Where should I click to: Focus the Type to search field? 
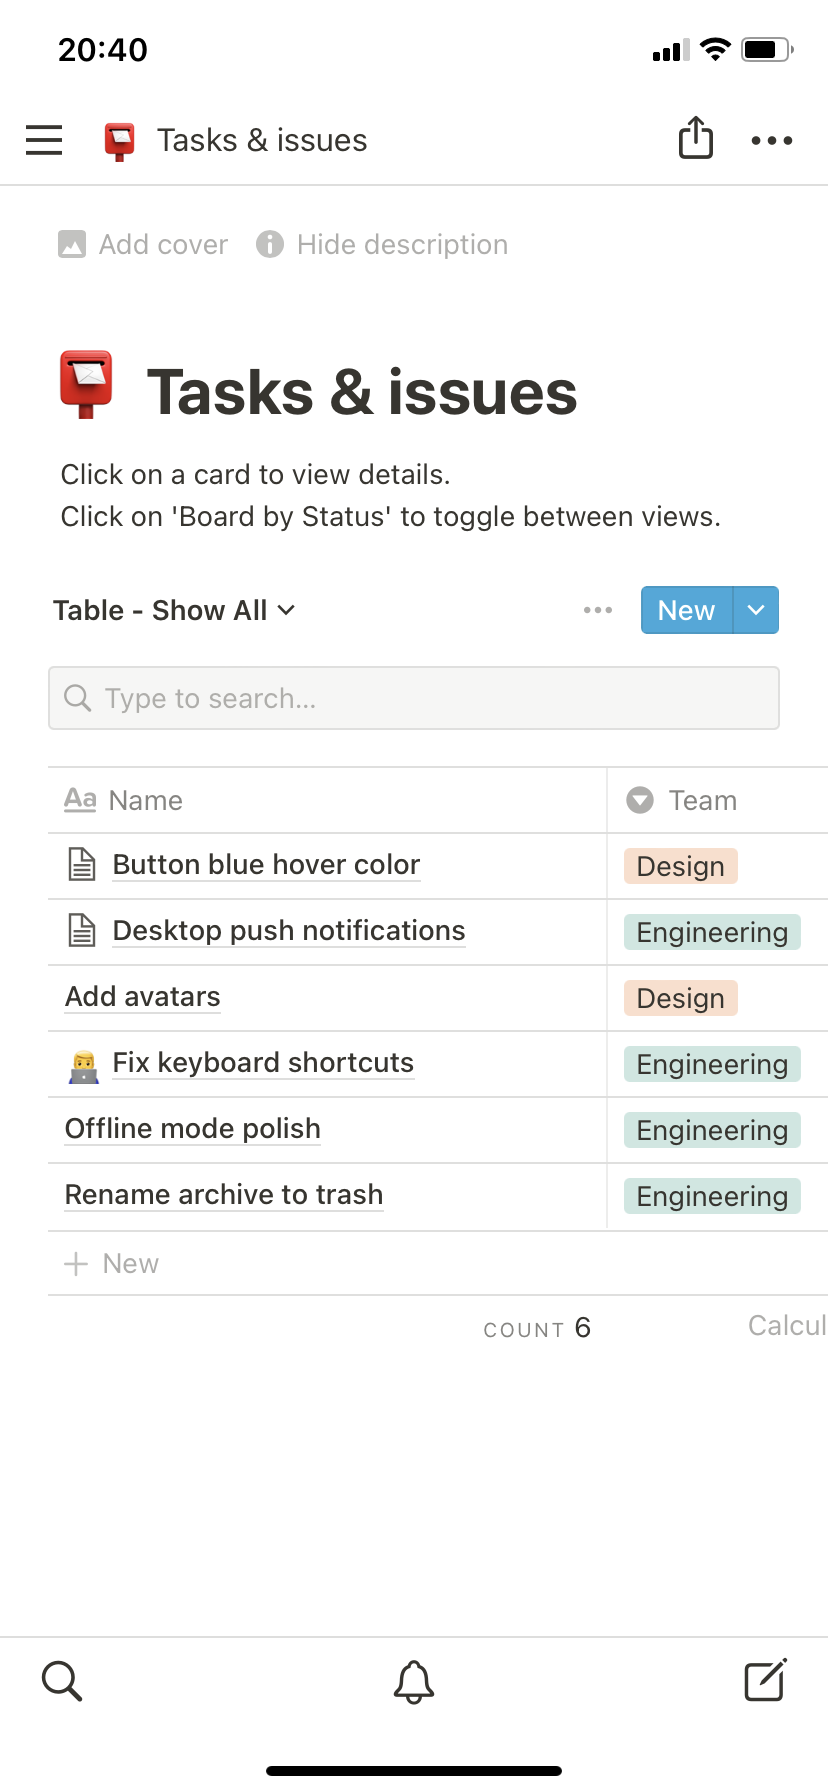tap(414, 698)
